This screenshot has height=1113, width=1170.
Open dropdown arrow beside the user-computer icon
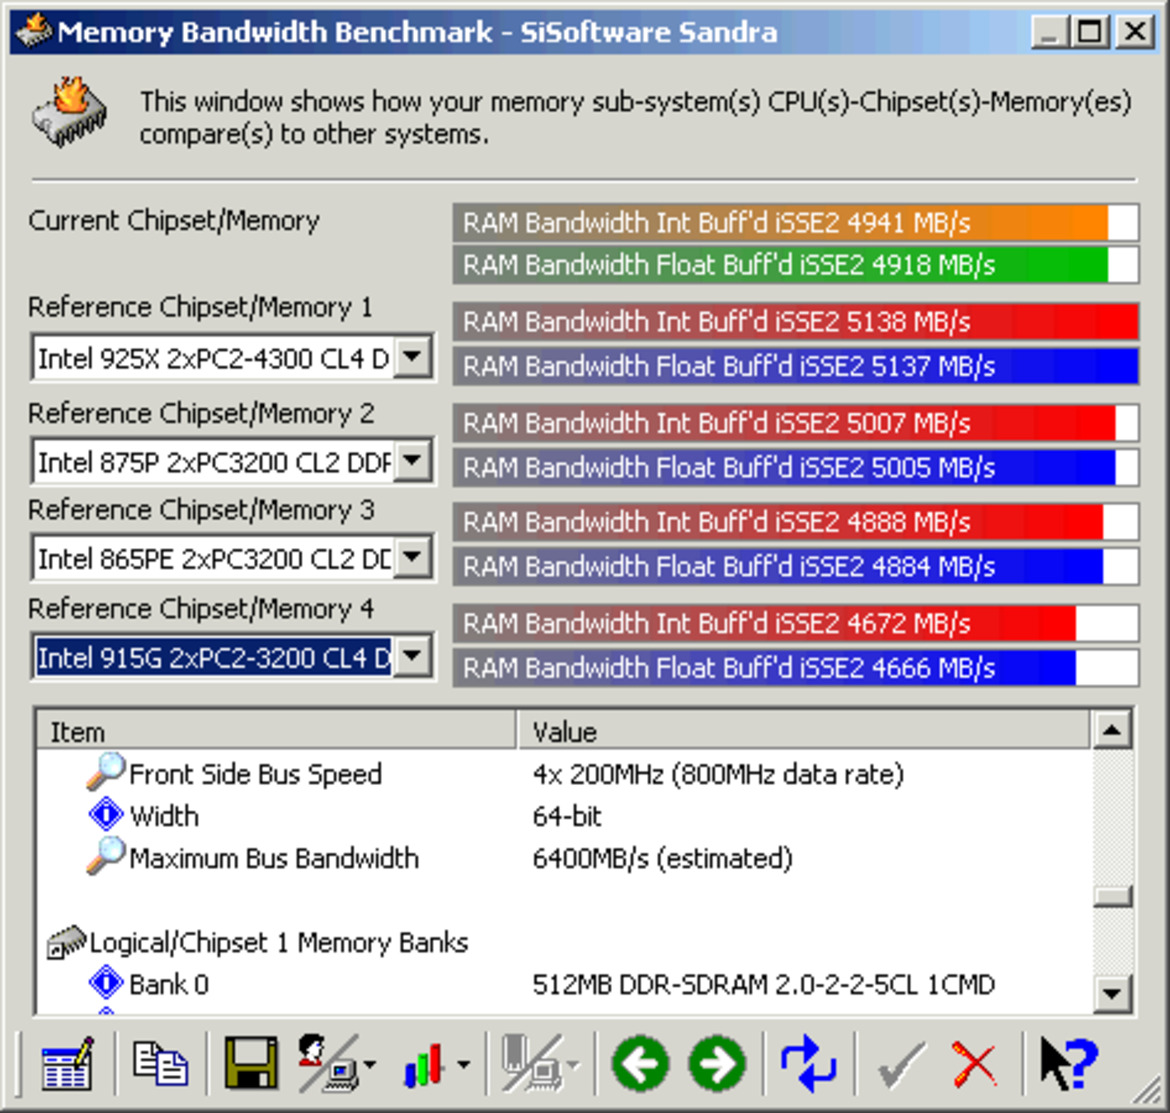369,1065
